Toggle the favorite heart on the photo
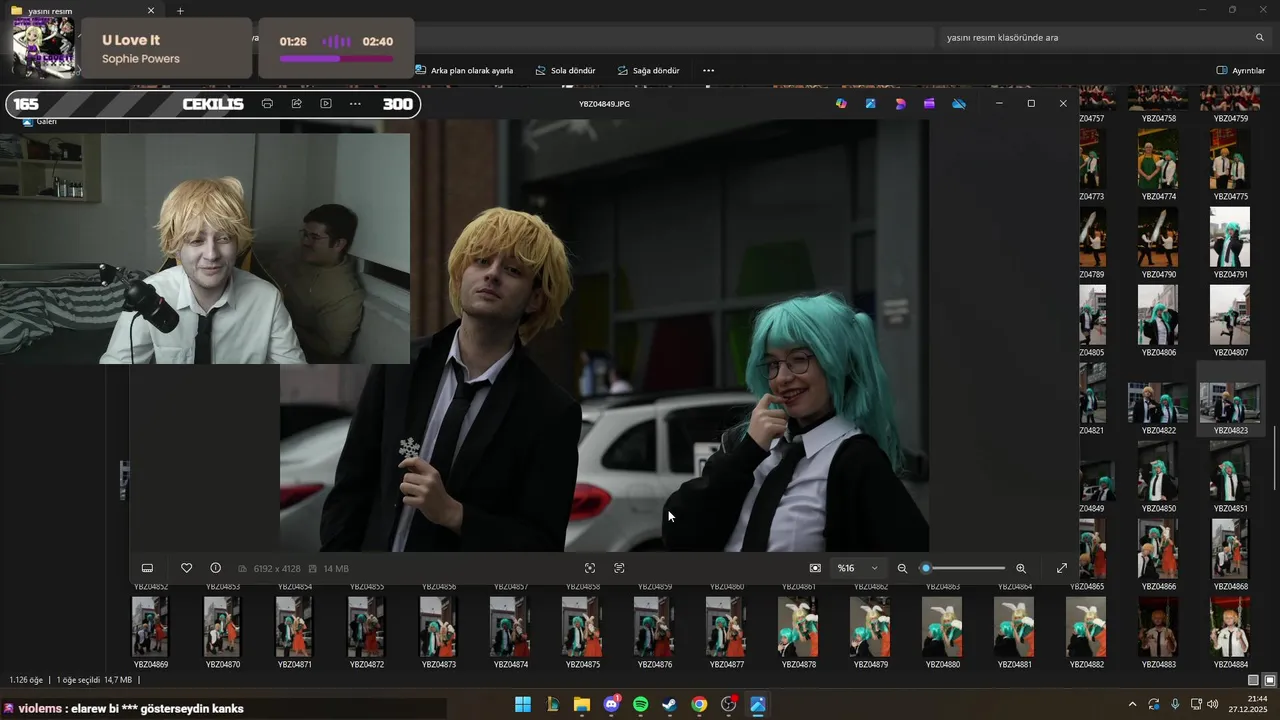Viewport: 1280px width, 720px height. point(186,568)
